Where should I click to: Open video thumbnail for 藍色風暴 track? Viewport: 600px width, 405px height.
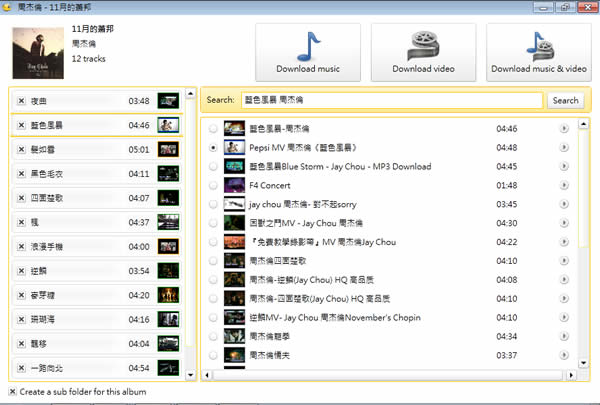(168, 125)
